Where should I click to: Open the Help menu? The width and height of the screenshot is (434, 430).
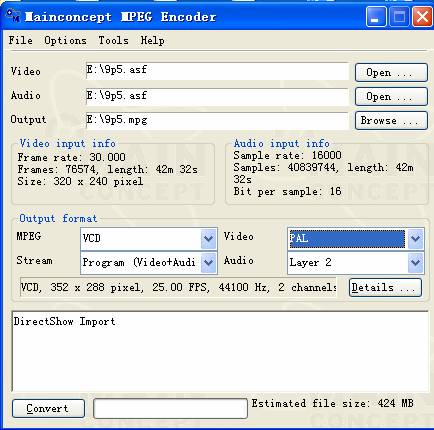152,40
